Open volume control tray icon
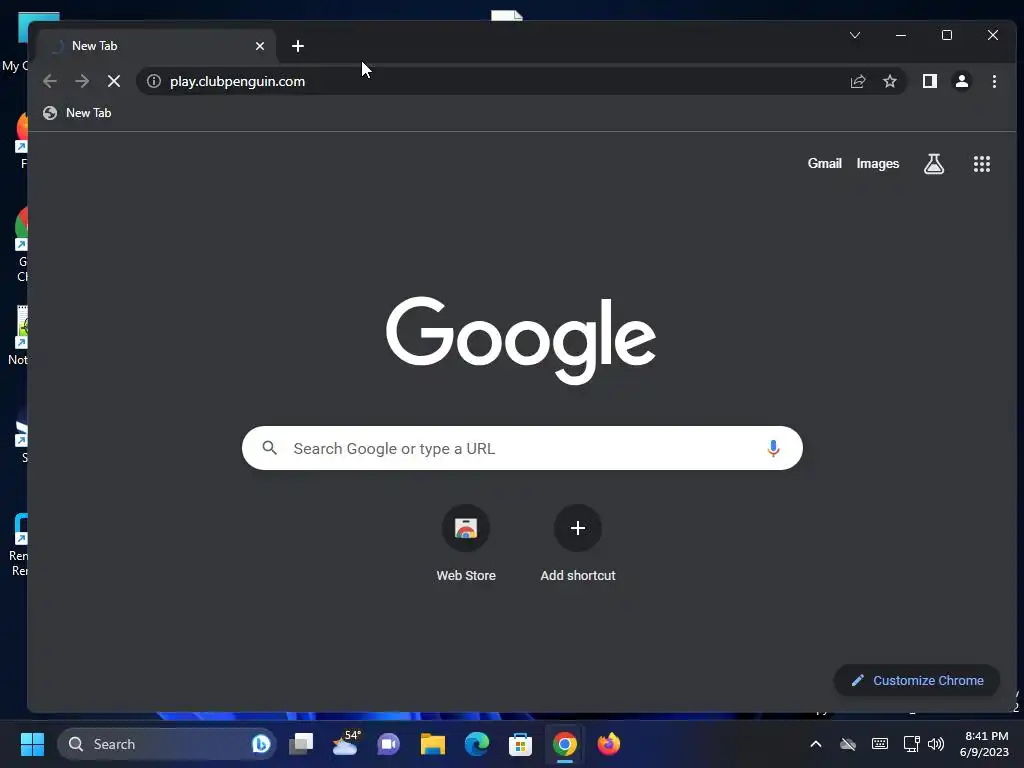Viewport: 1024px width, 768px height. coord(936,744)
